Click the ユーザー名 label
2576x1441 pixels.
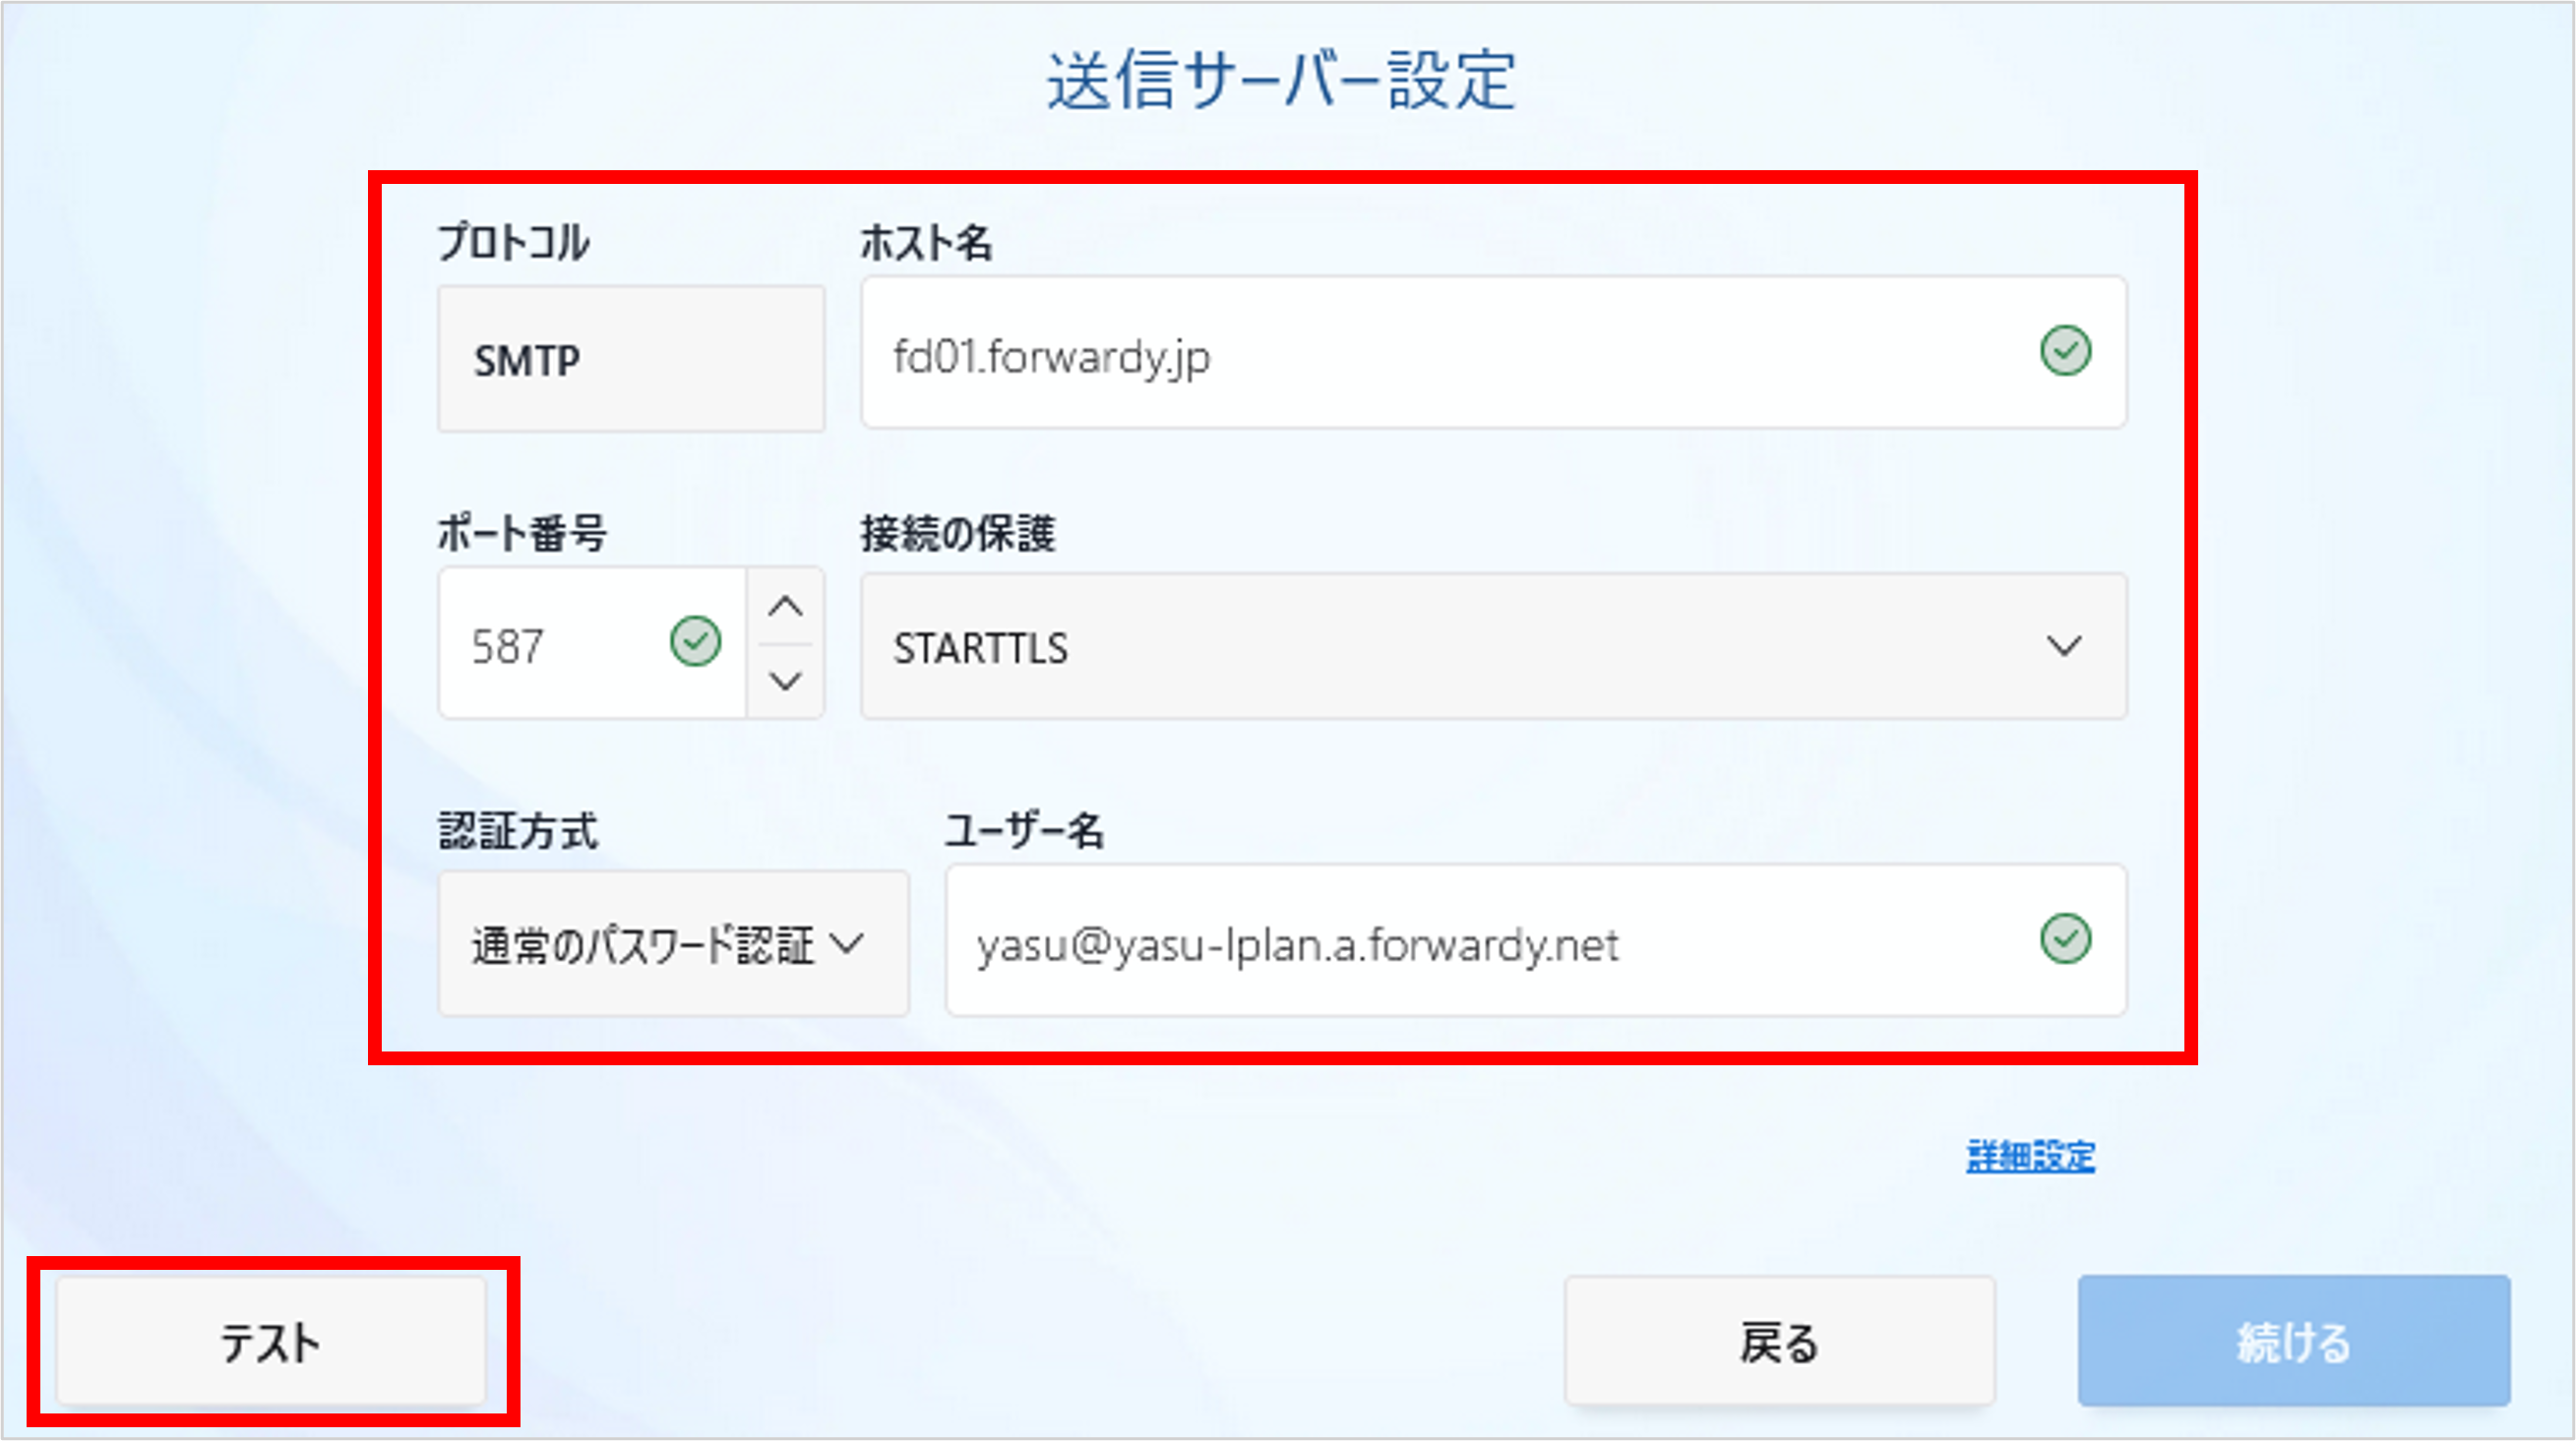1024,831
